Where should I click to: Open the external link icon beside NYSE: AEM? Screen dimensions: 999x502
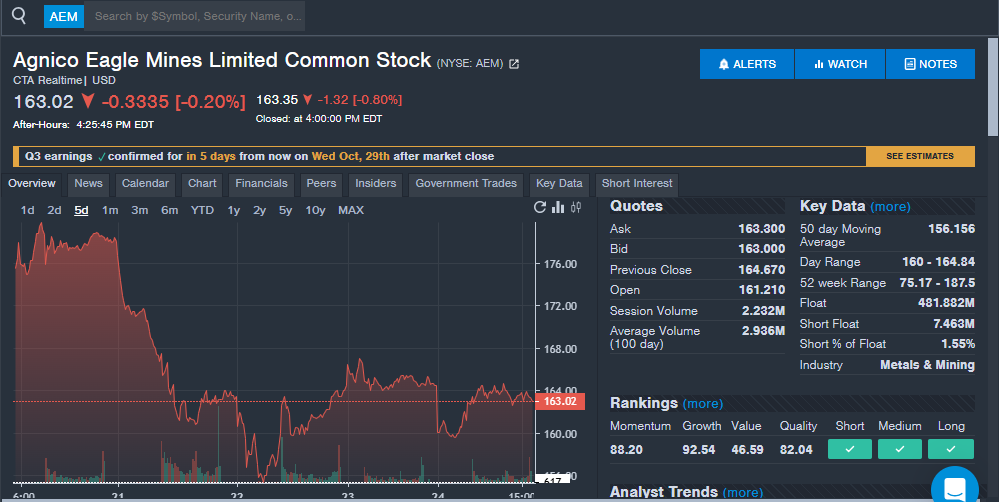point(514,64)
